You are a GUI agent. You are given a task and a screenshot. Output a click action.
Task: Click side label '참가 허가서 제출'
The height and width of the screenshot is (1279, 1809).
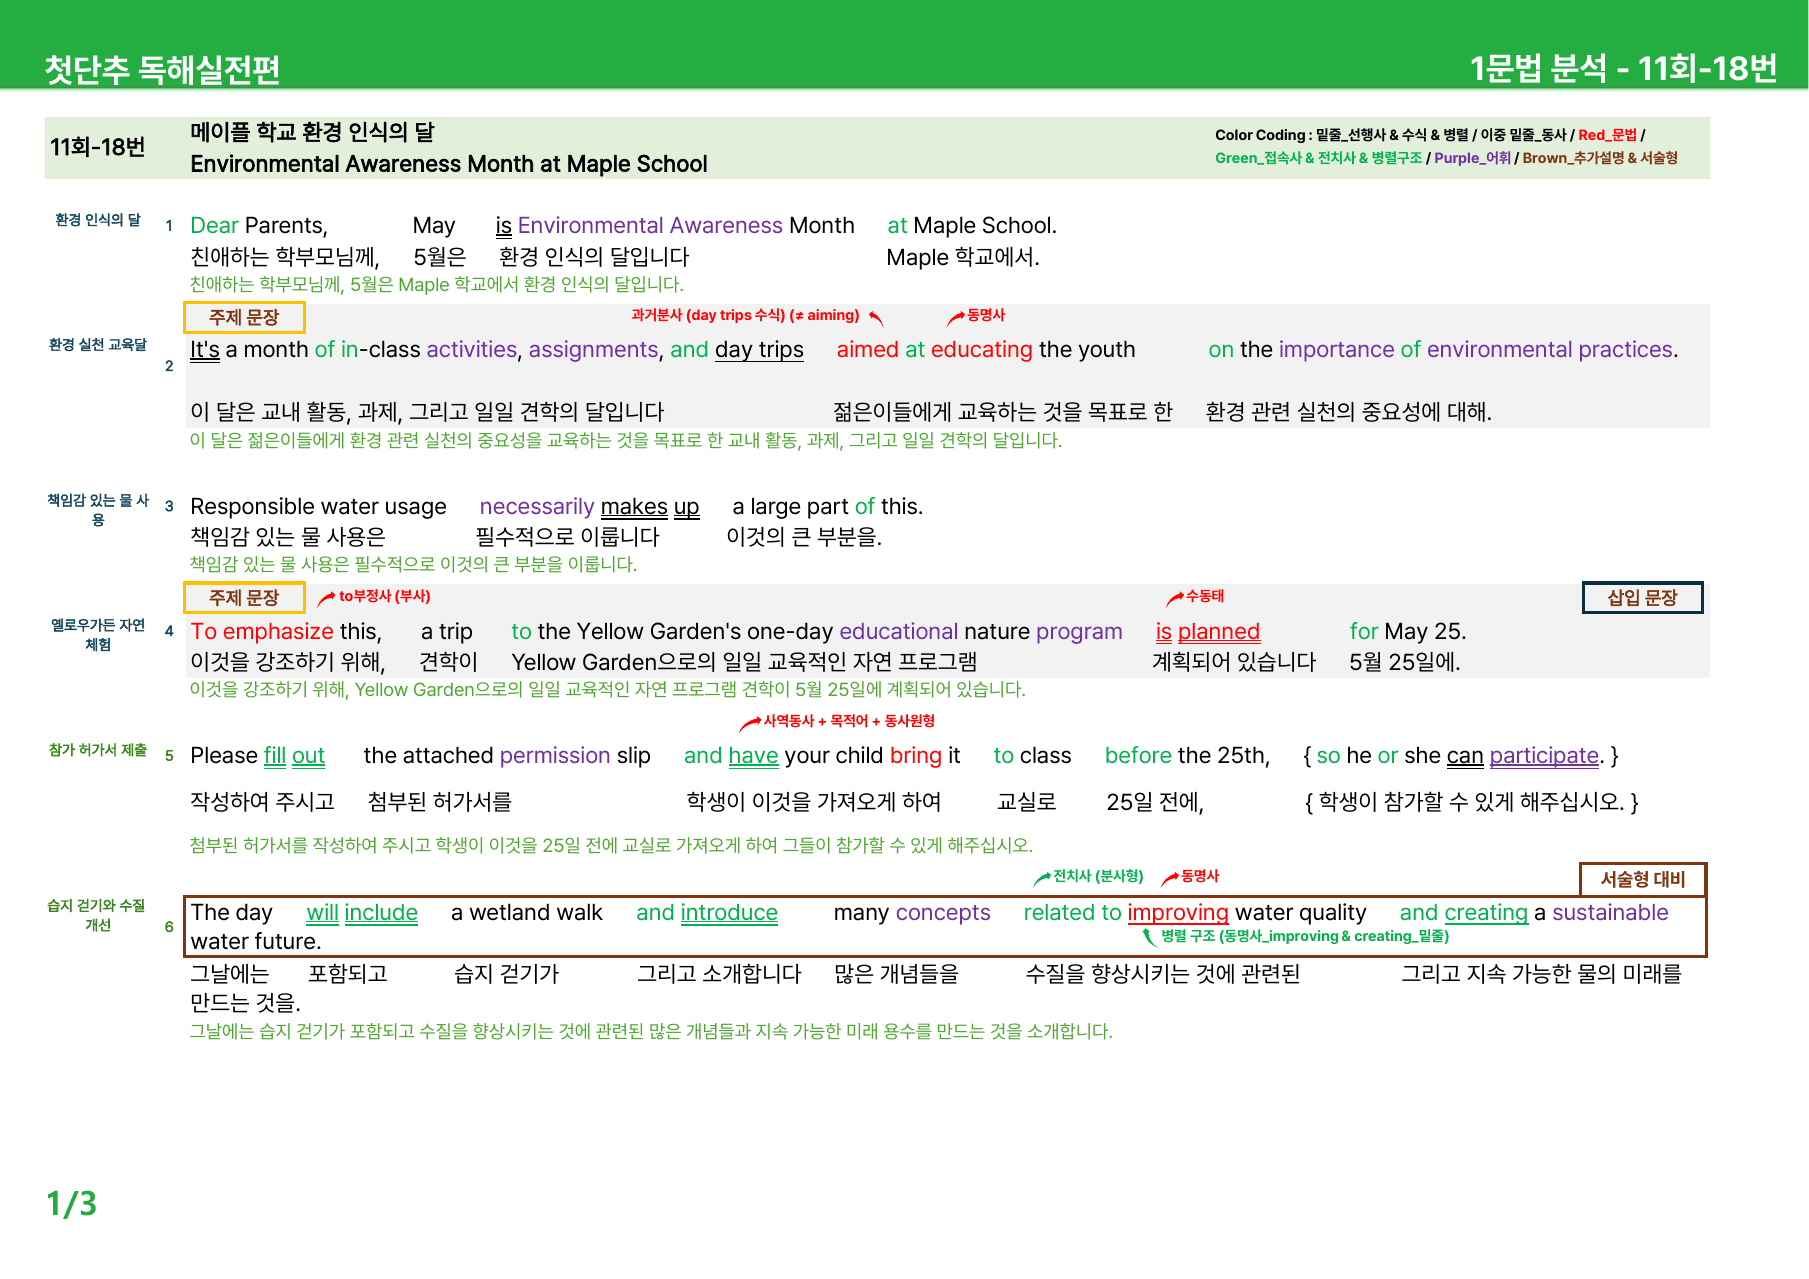click(98, 750)
